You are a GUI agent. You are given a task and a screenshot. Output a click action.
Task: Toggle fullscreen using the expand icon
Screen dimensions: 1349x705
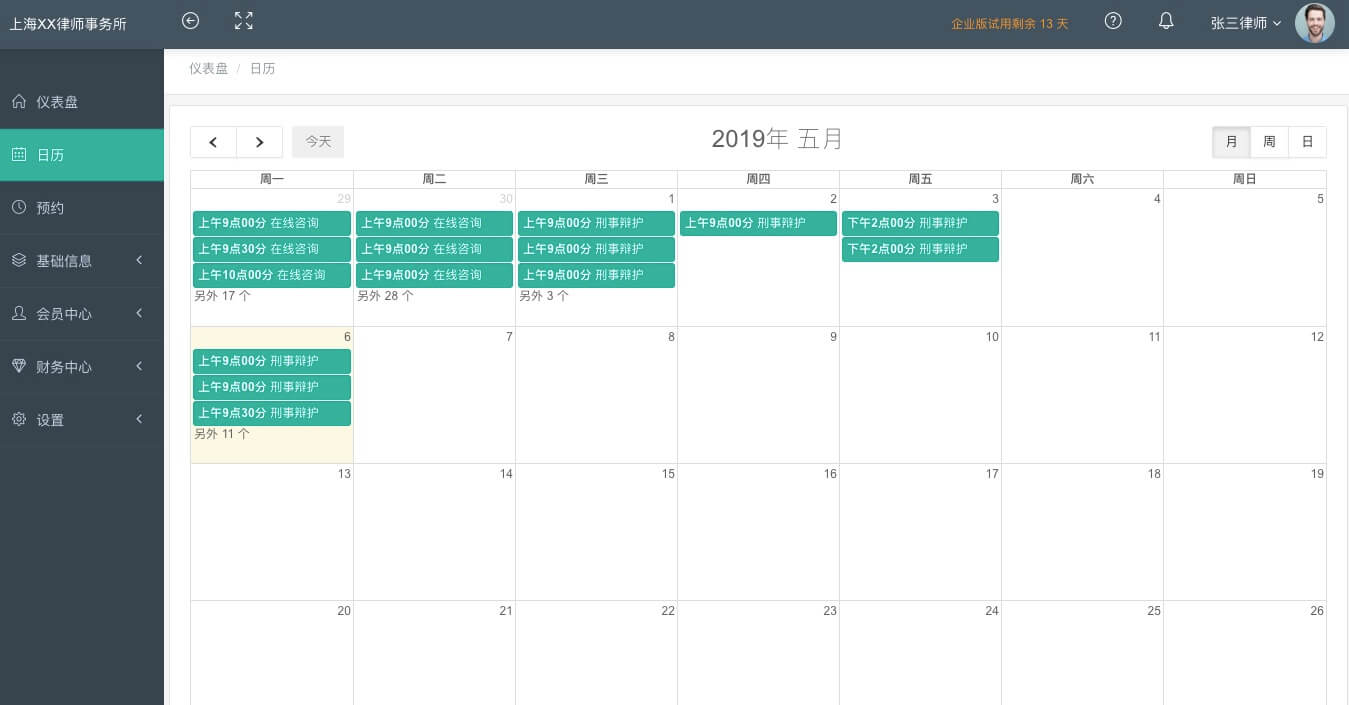click(x=243, y=21)
